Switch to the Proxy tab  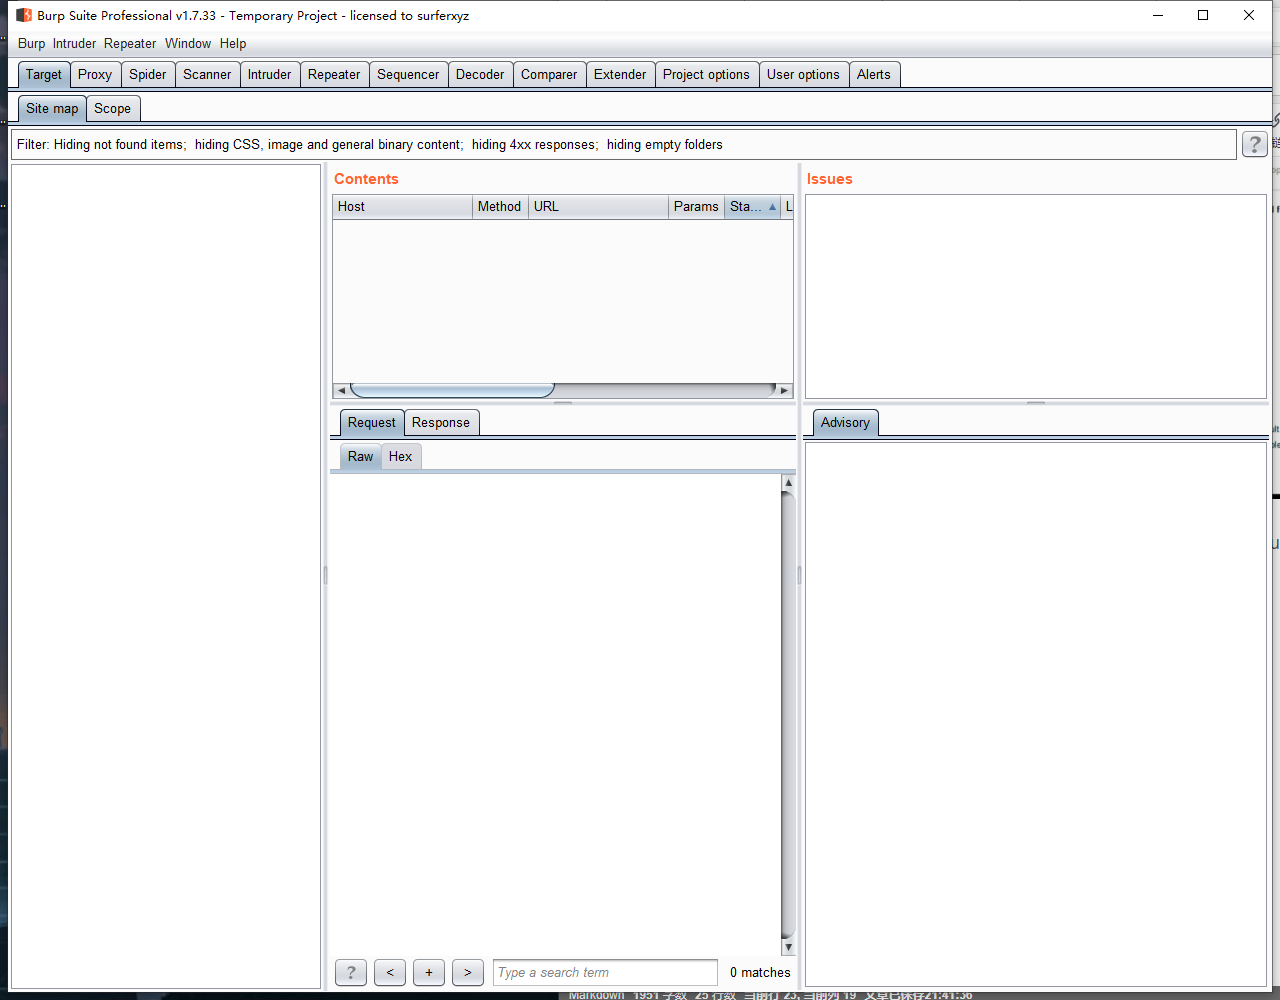point(95,75)
